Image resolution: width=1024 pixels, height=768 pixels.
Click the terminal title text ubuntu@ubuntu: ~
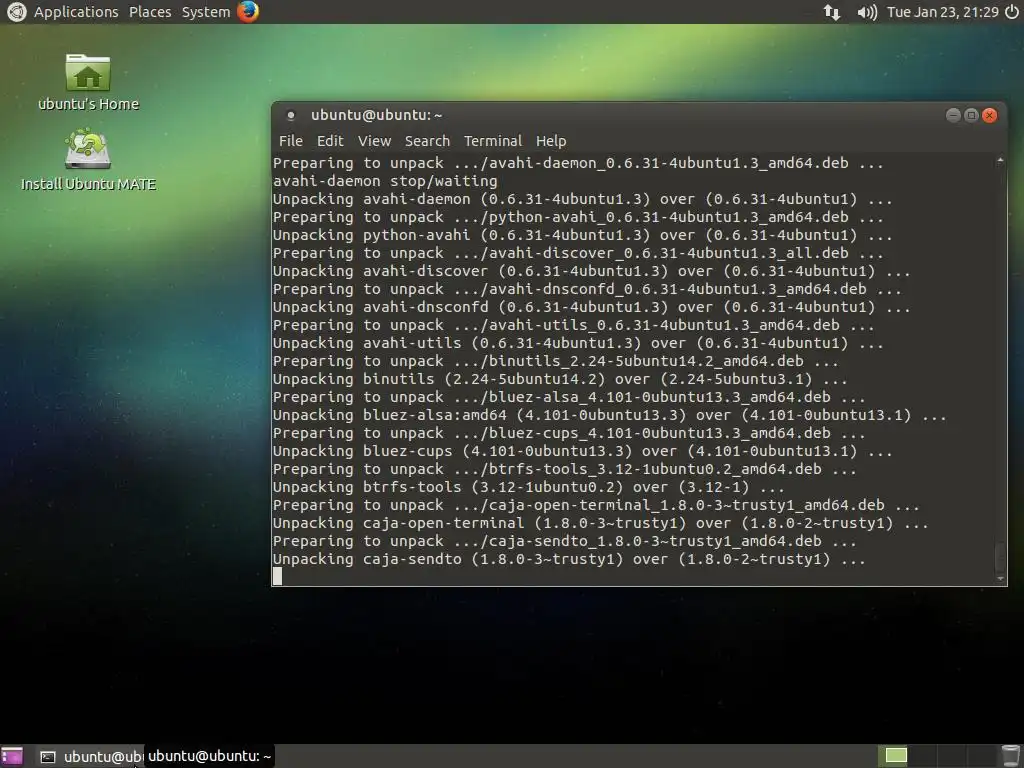pos(377,116)
